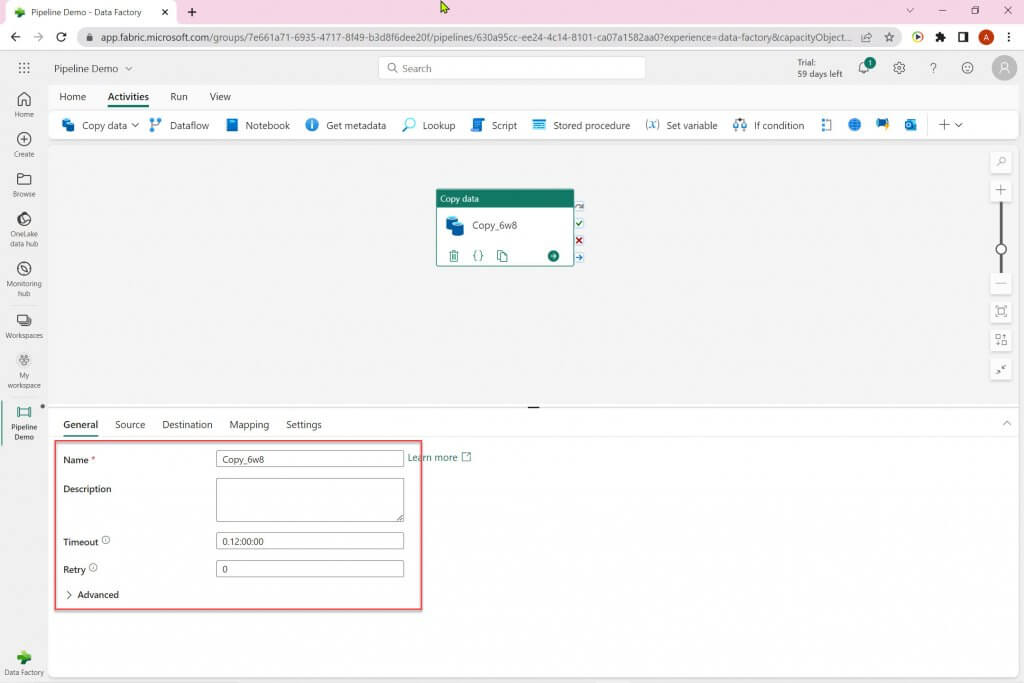The image size is (1024, 683).
Task: Expand the Advanced section
Action: [92, 595]
